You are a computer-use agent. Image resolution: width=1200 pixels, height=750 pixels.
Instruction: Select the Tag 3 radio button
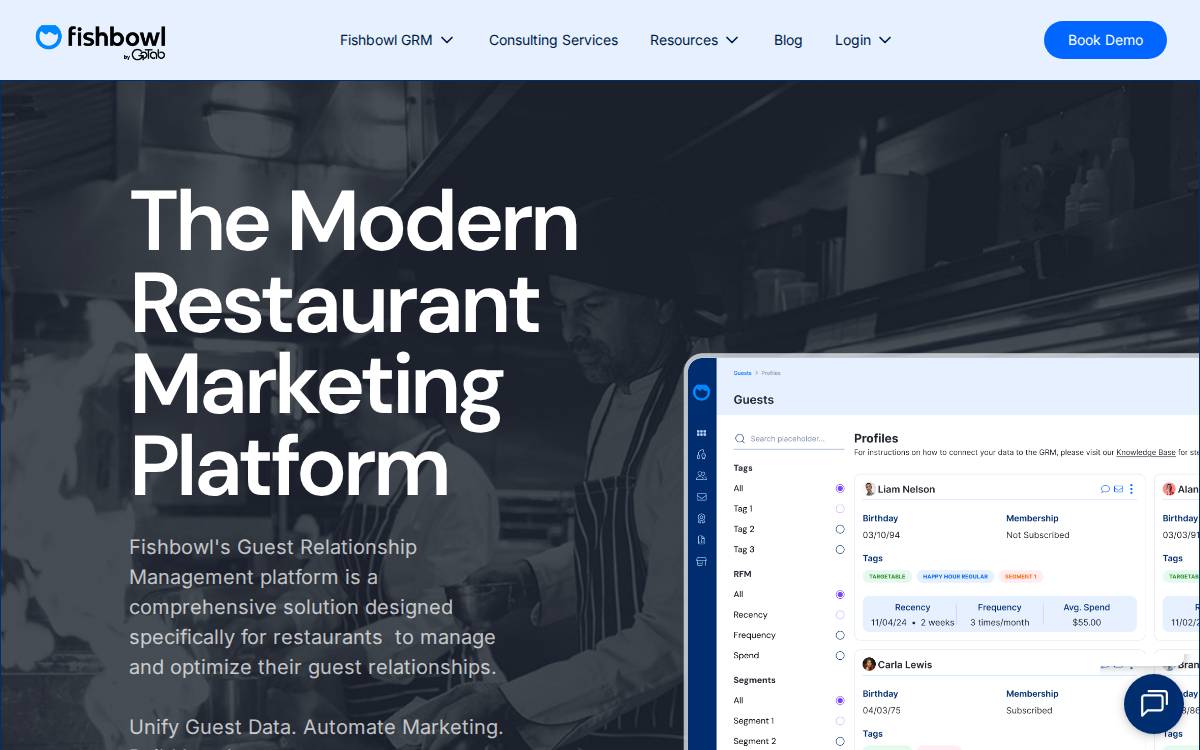(x=840, y=549)
